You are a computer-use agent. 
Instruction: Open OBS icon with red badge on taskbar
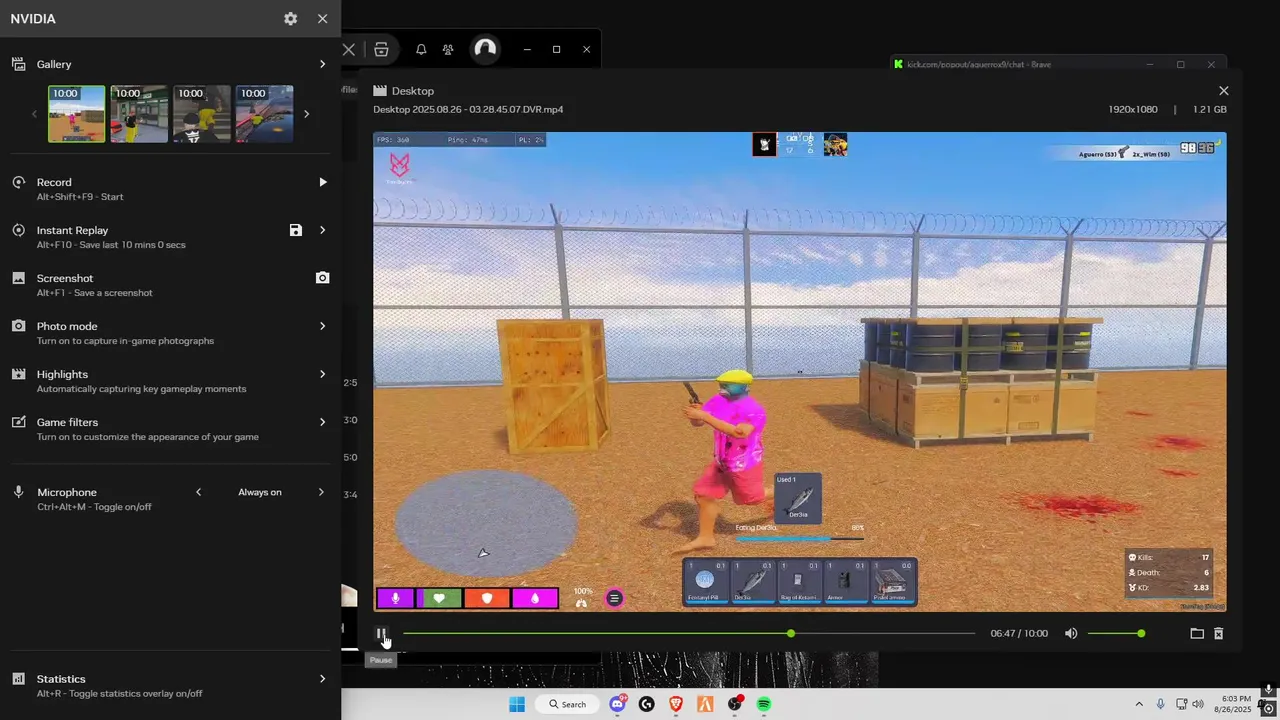[x=735, y=704]
